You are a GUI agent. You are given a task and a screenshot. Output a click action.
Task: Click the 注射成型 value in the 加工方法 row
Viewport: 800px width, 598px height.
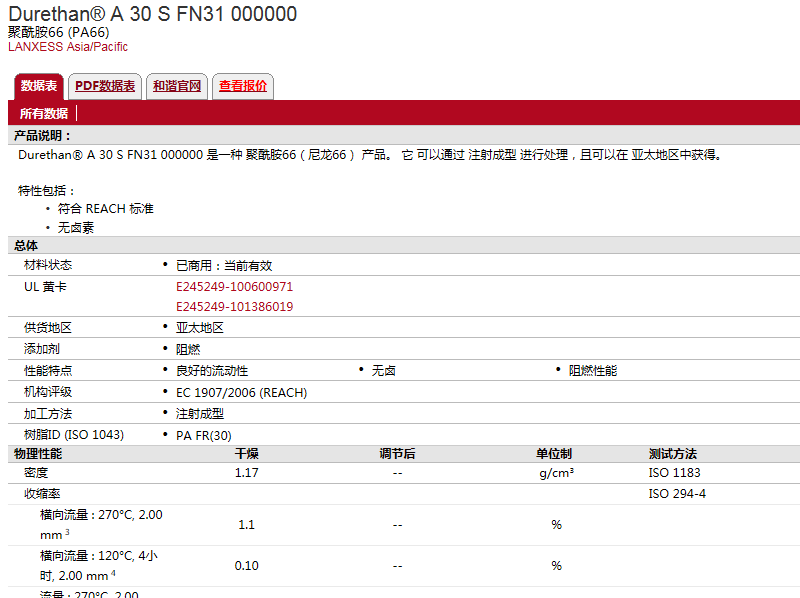click(x=200, y=414)
